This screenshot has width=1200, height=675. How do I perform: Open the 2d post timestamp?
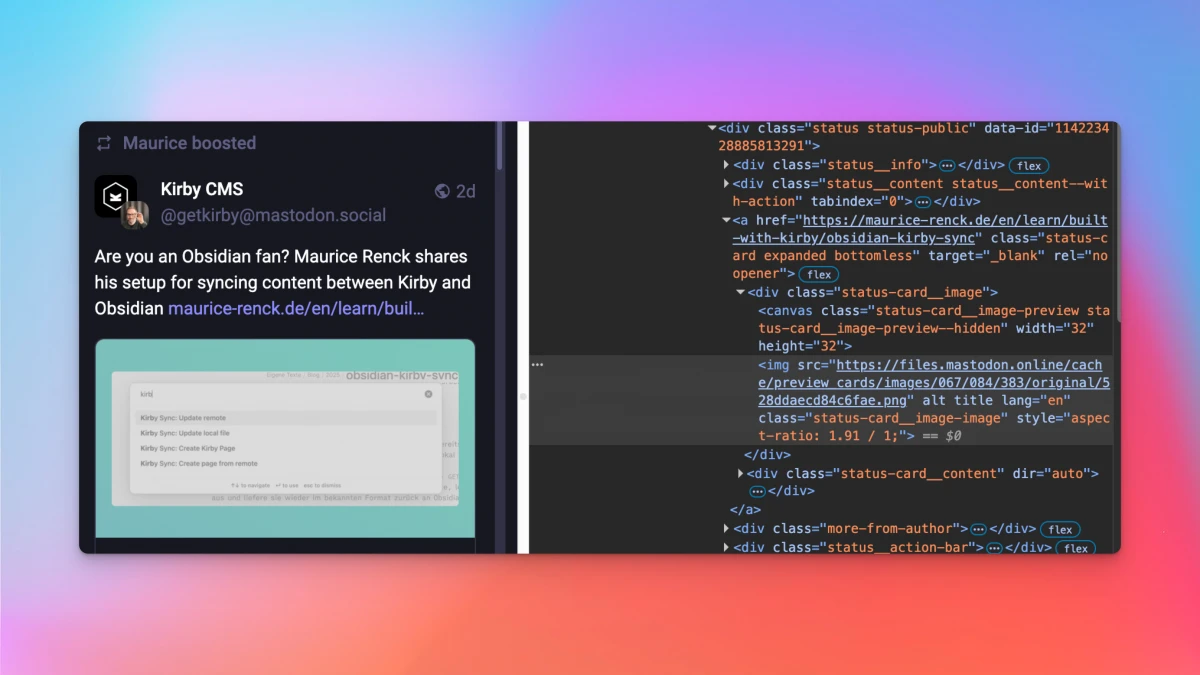point(466,191)
